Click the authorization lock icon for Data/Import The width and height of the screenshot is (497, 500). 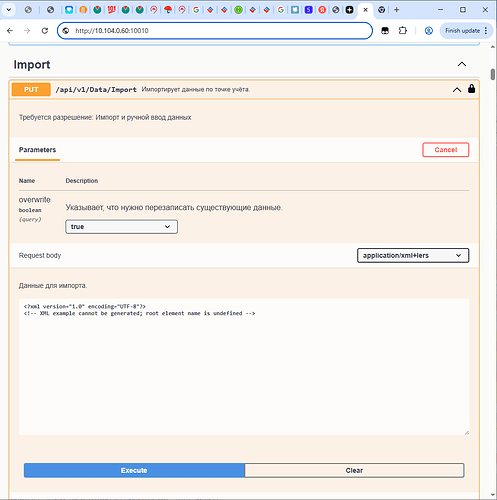tap(471, 89)
